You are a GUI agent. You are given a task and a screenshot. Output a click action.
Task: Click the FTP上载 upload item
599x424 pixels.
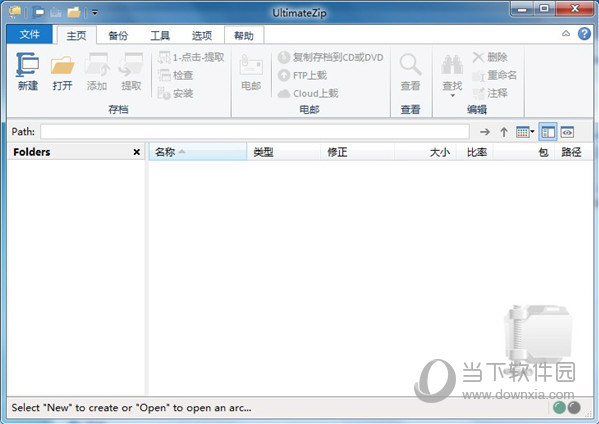click(x=303, y=75)
